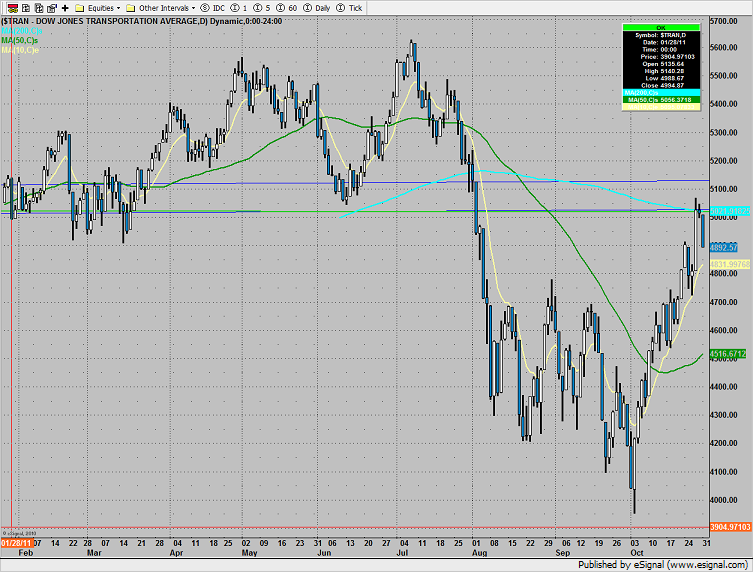Click the circled S icon for IDC
The height and width of the screenshot is (572, 753).
point(205,8)
